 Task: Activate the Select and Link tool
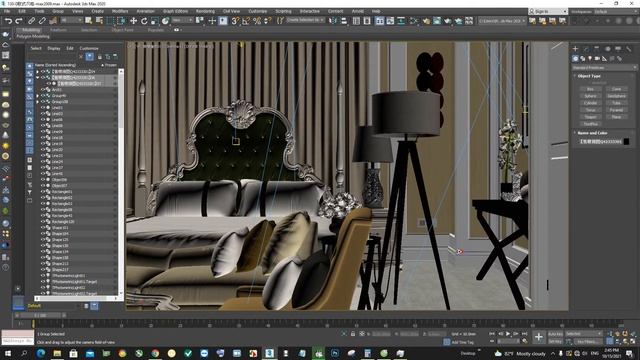point(31,21)
